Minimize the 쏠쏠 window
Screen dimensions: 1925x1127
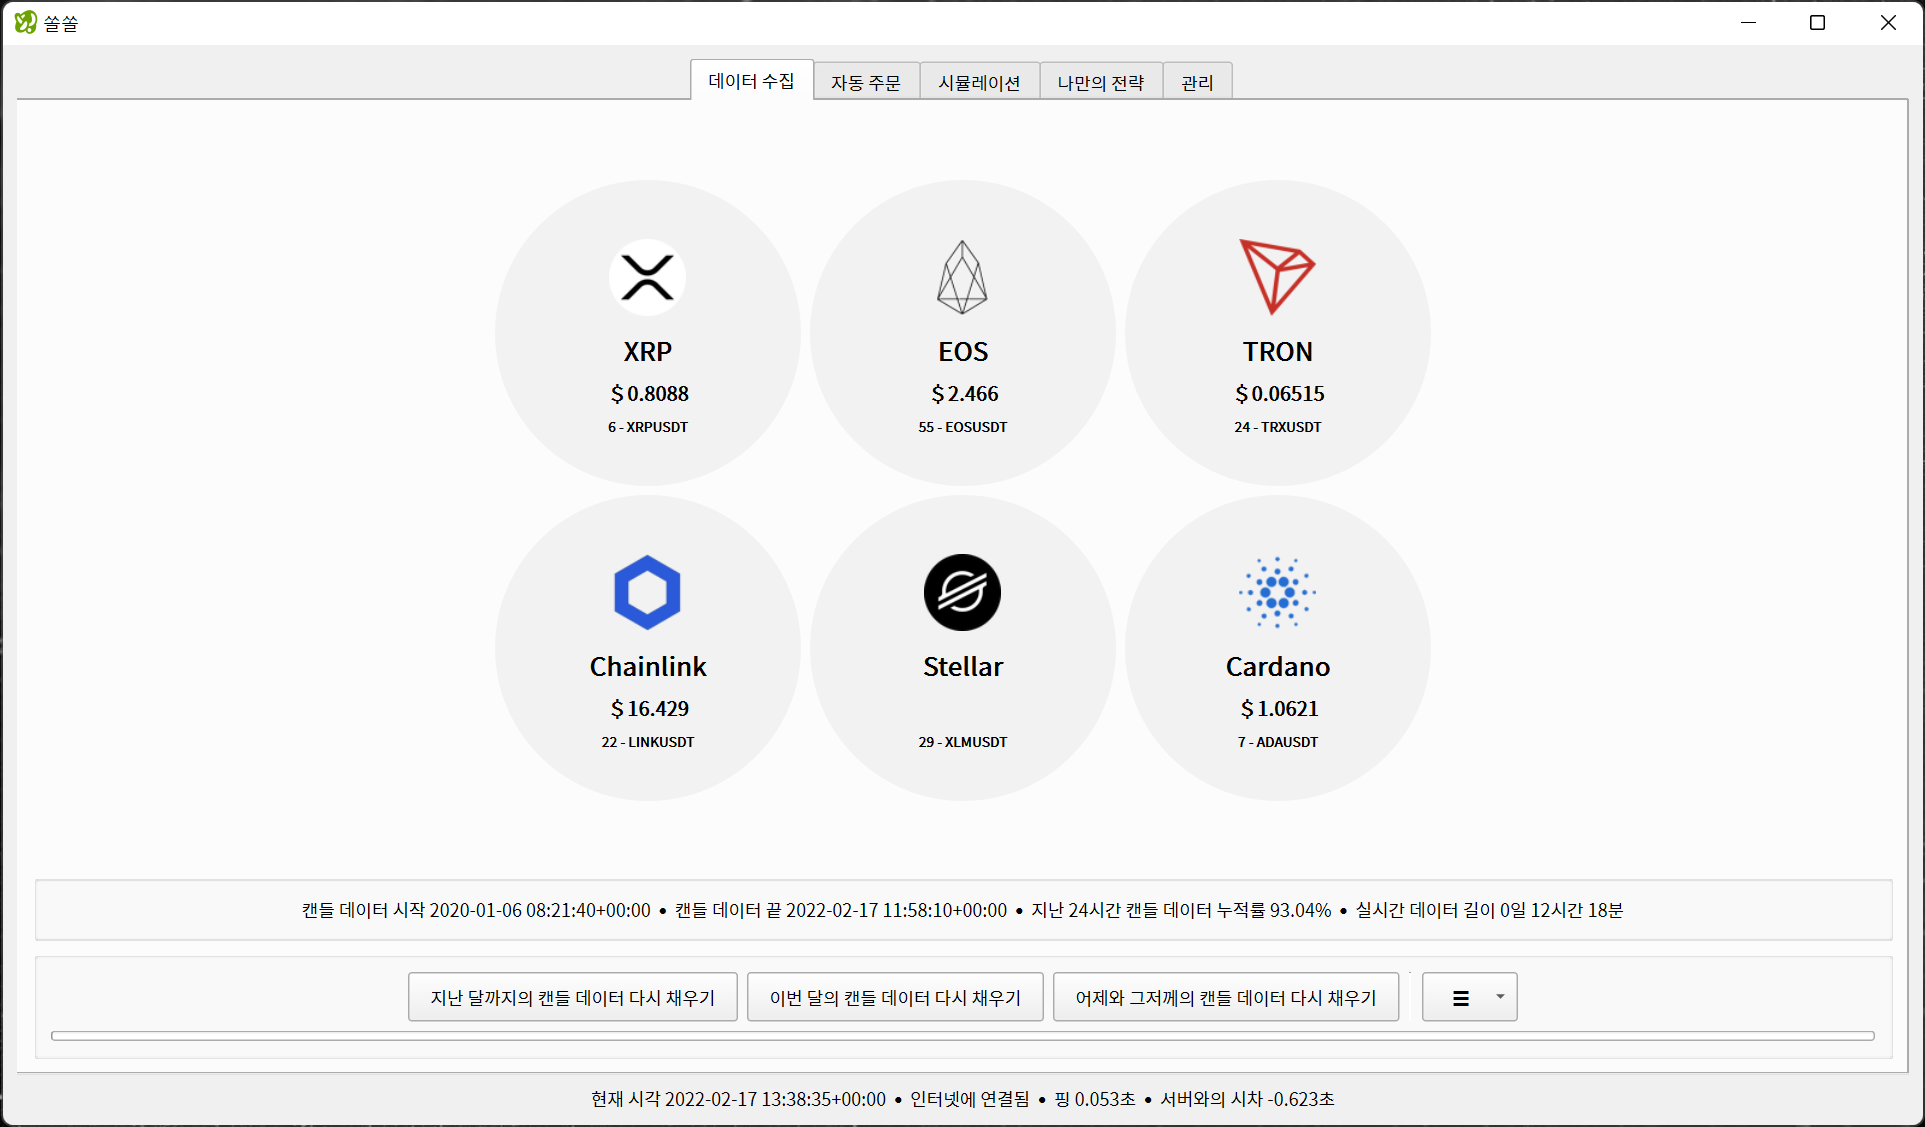pos(1748,22)
